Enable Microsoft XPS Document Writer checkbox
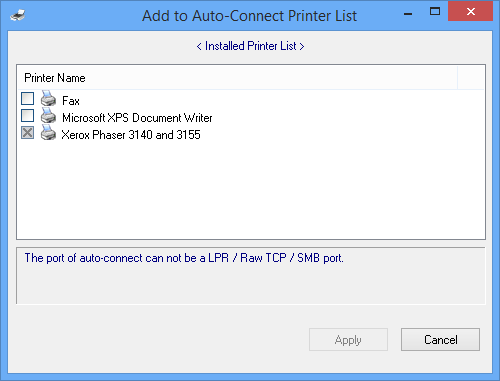500x381 pixels. click(28, 116)
